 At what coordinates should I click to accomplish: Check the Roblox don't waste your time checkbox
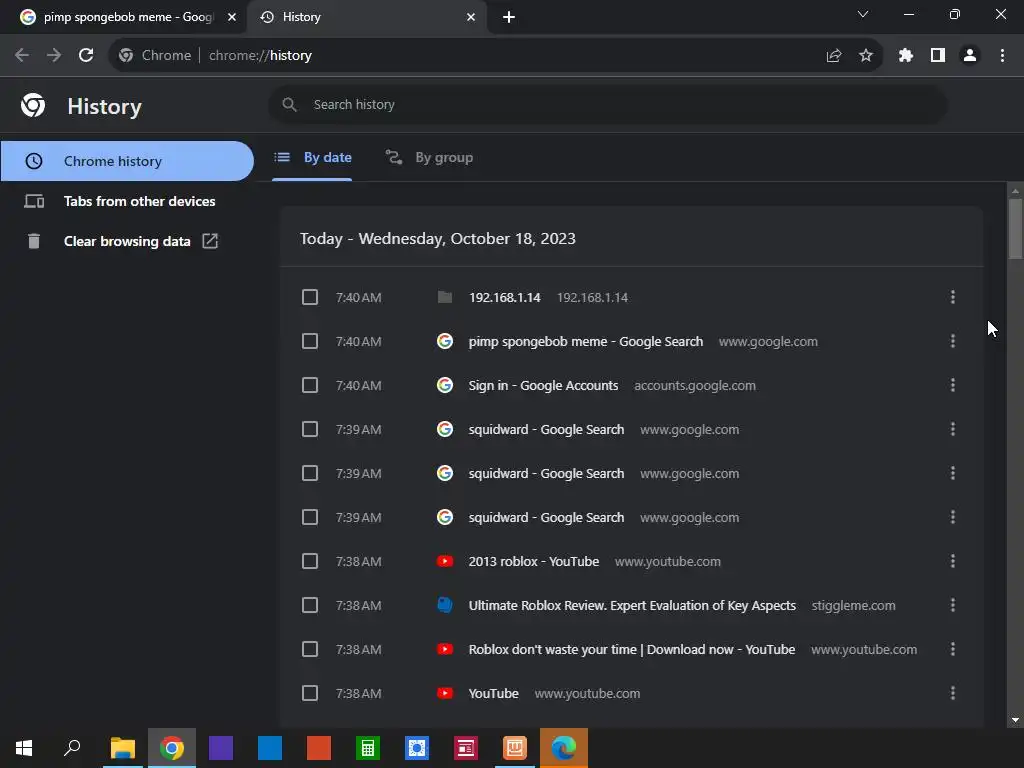(x=310, y=649)
